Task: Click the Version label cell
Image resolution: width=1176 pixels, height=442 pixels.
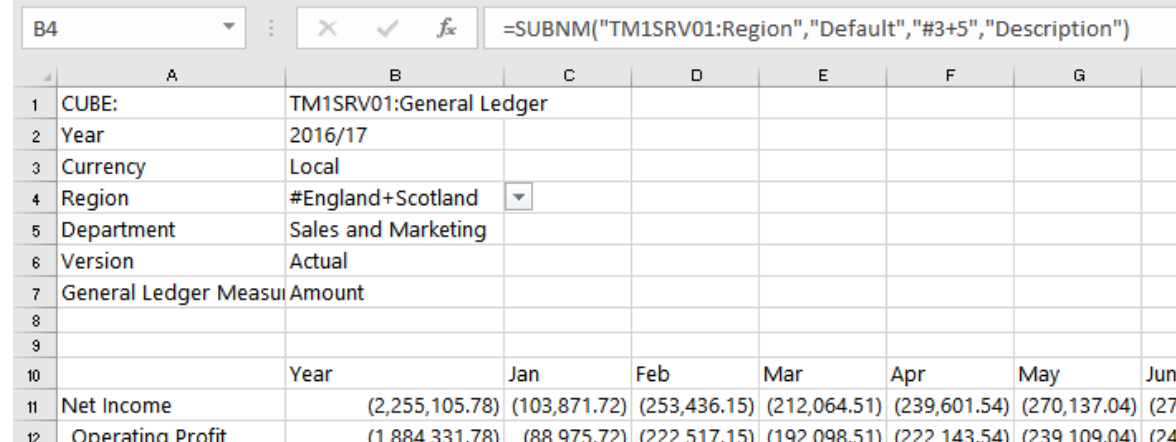Action: coord(172,261)
